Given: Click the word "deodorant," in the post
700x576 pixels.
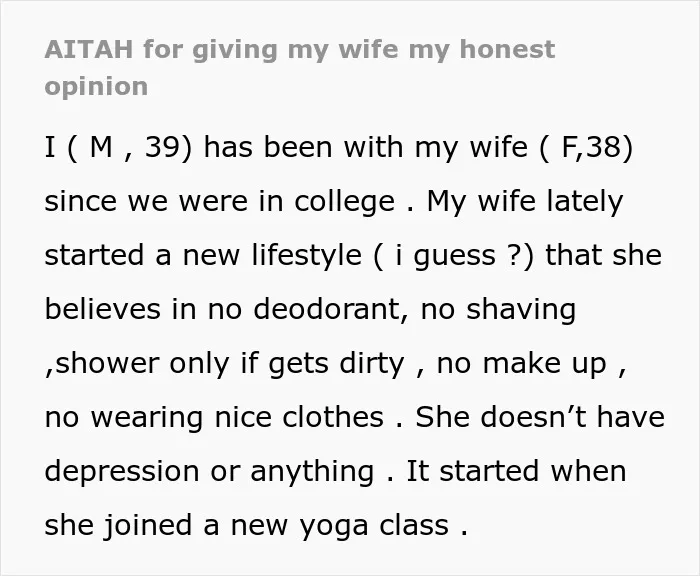Looking at the screenshot, I should tap(331, 309).
